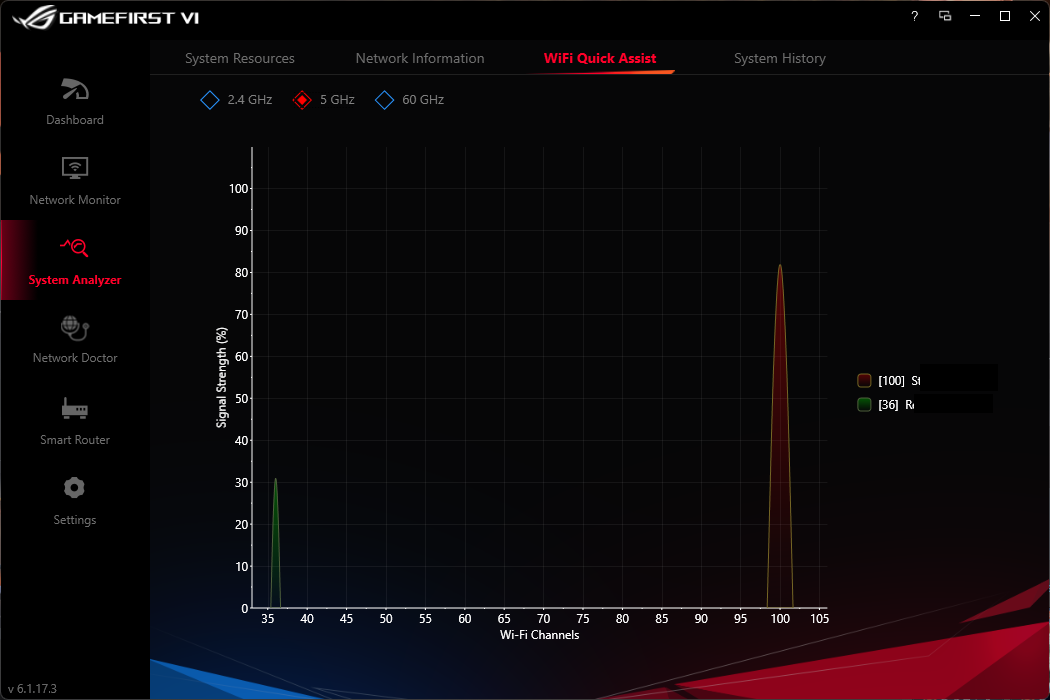1050x700 pixels.
Task: Click the Wi-Fi Channels axis label
Action: point(540,635)
